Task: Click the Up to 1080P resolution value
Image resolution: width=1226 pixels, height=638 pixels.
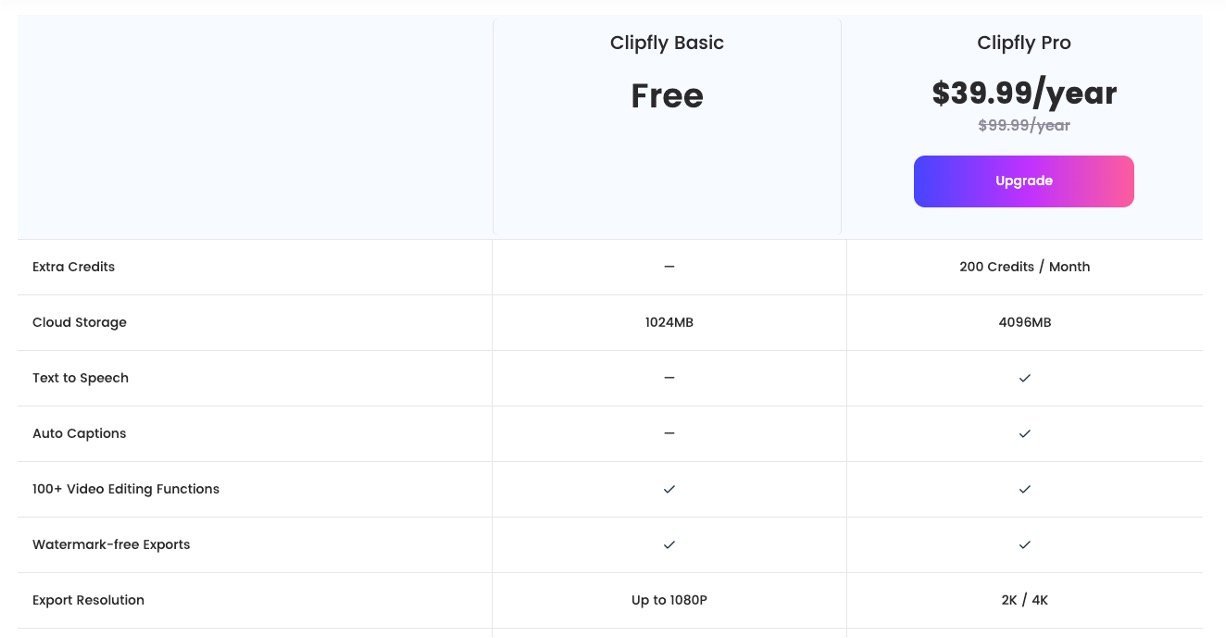Action: point(669,600)
